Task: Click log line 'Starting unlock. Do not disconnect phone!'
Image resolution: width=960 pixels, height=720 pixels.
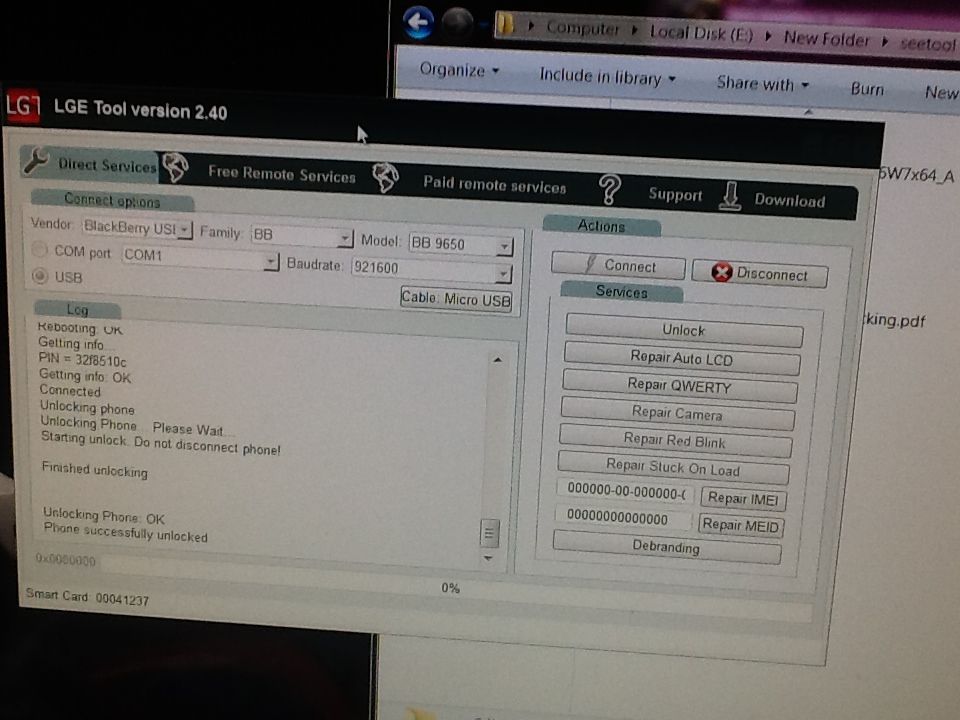Action: [x=160, y=443]
